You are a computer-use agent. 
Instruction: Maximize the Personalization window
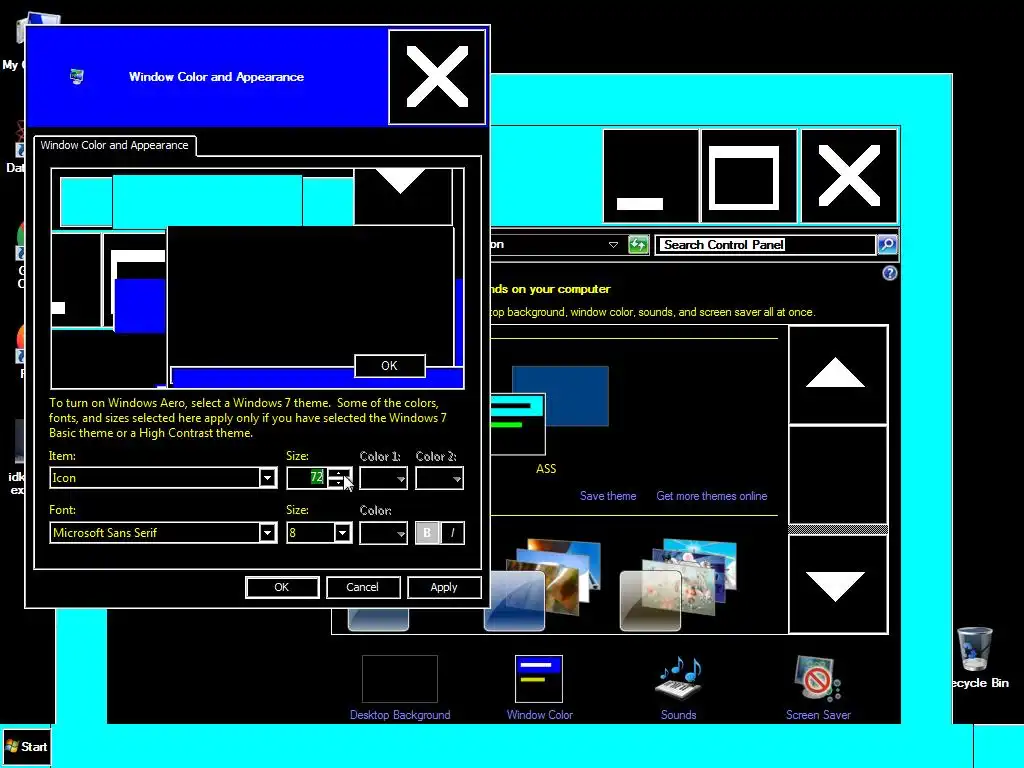tap(748, 176)
